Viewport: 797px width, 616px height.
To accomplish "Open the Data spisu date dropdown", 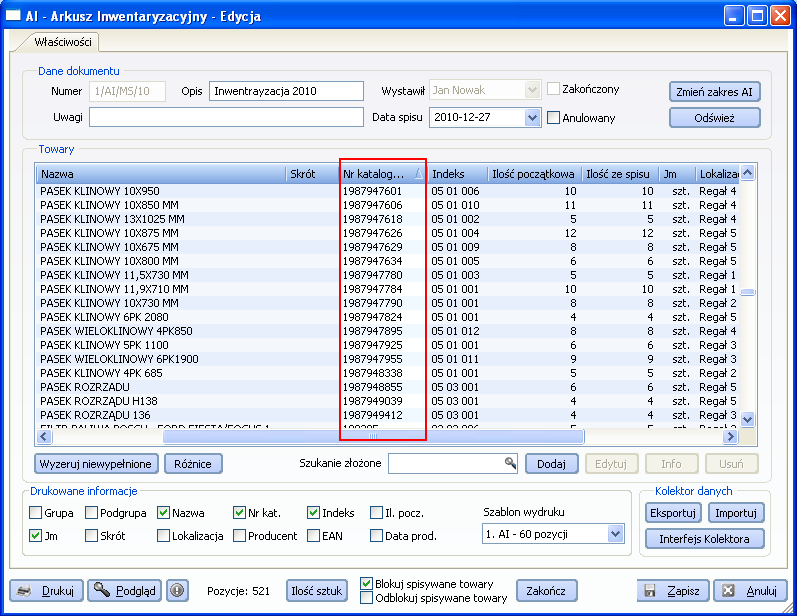I will pyautogui.click(x=532, y=117).
